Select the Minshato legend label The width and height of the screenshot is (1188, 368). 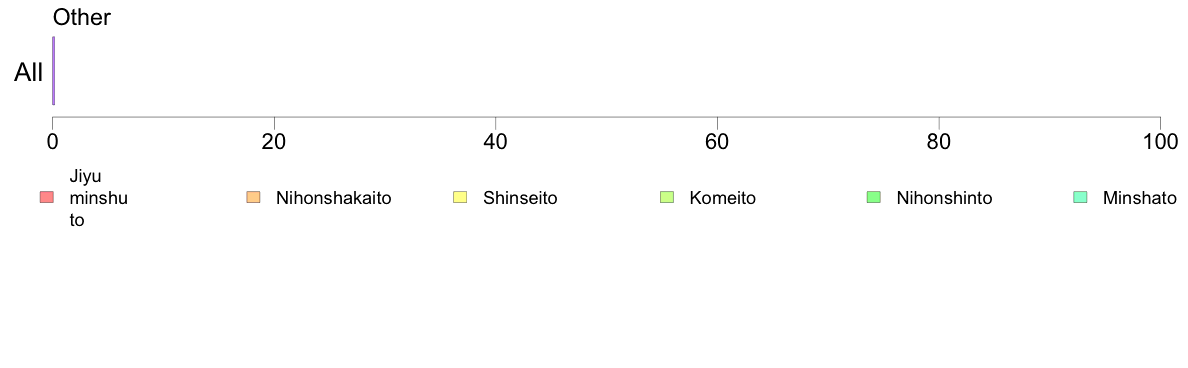click(x=1140, y=198)
